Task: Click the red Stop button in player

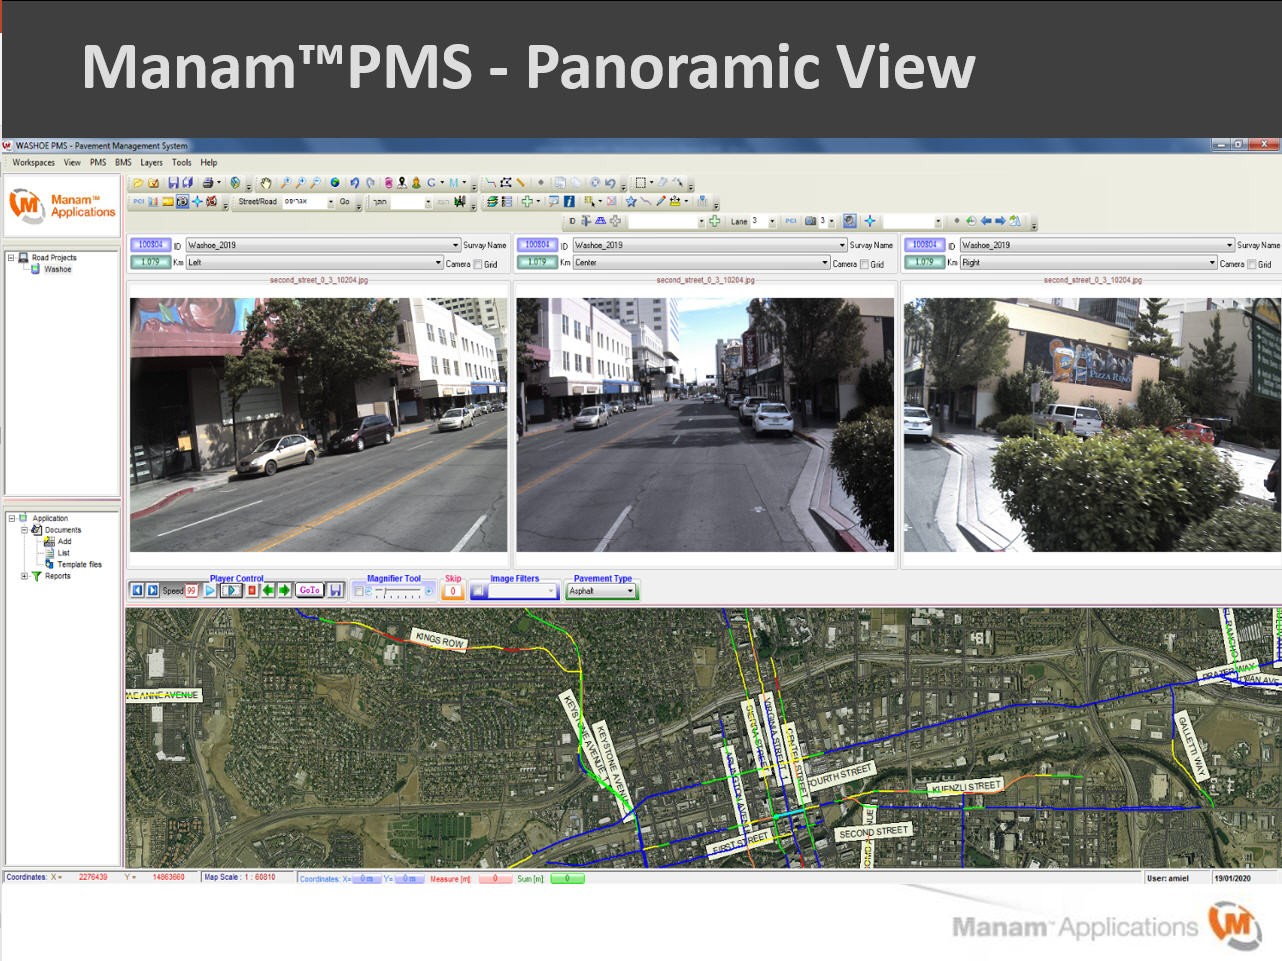Action: [x=252, y=590]
